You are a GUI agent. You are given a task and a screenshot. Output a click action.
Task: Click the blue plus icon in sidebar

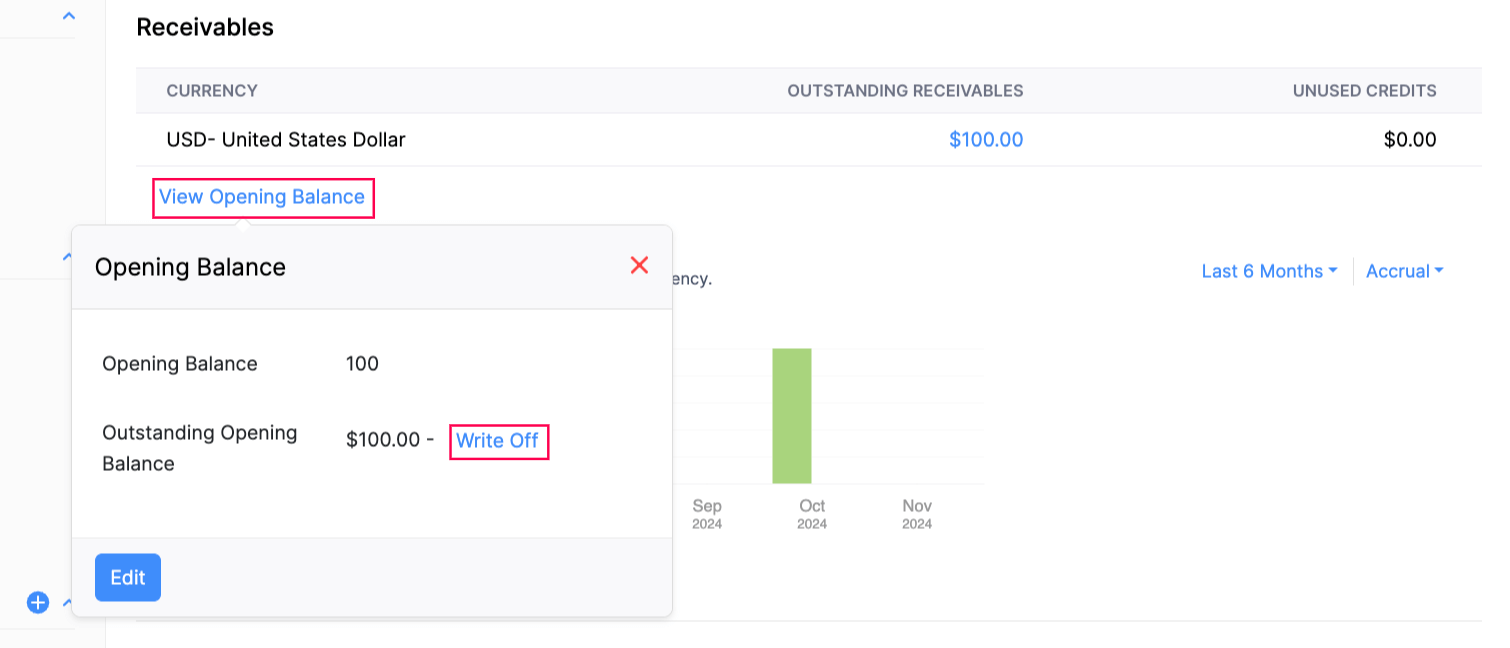(x=38, y=602)
